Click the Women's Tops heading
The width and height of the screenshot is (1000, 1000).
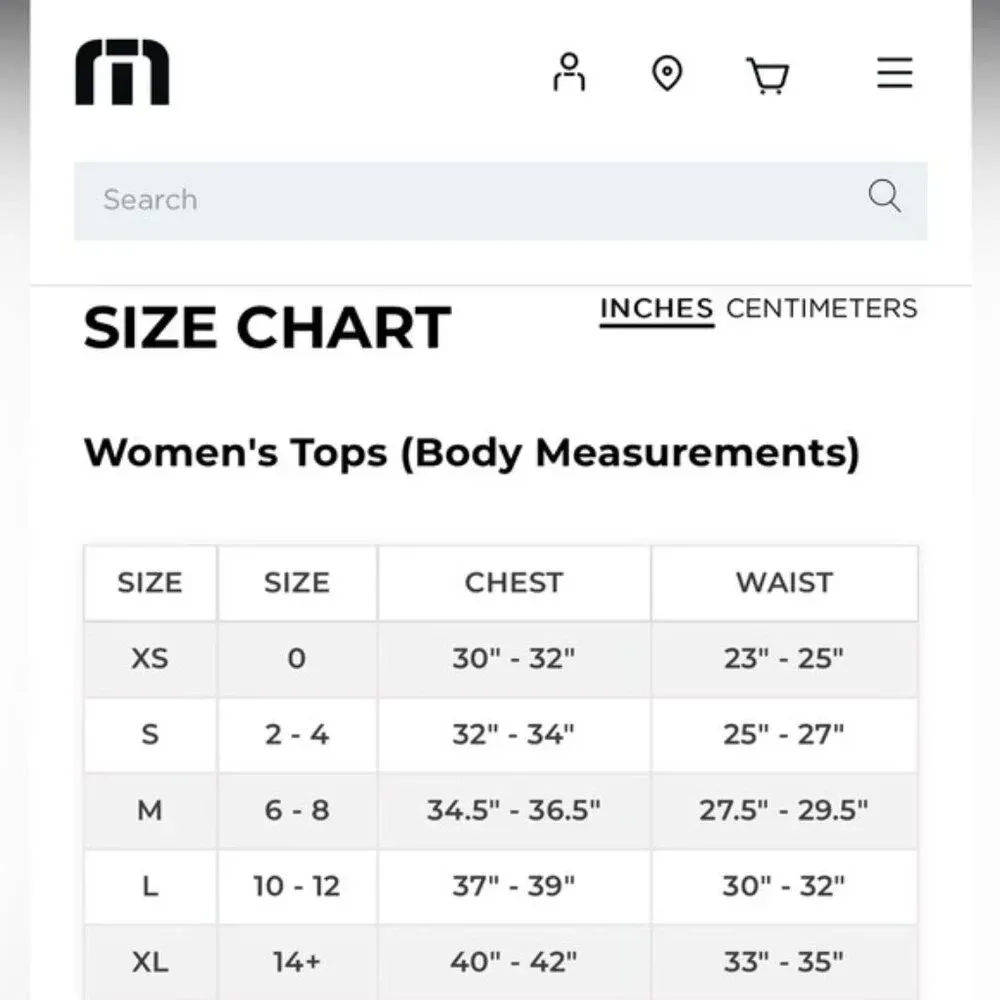click(x=471, y=453)
